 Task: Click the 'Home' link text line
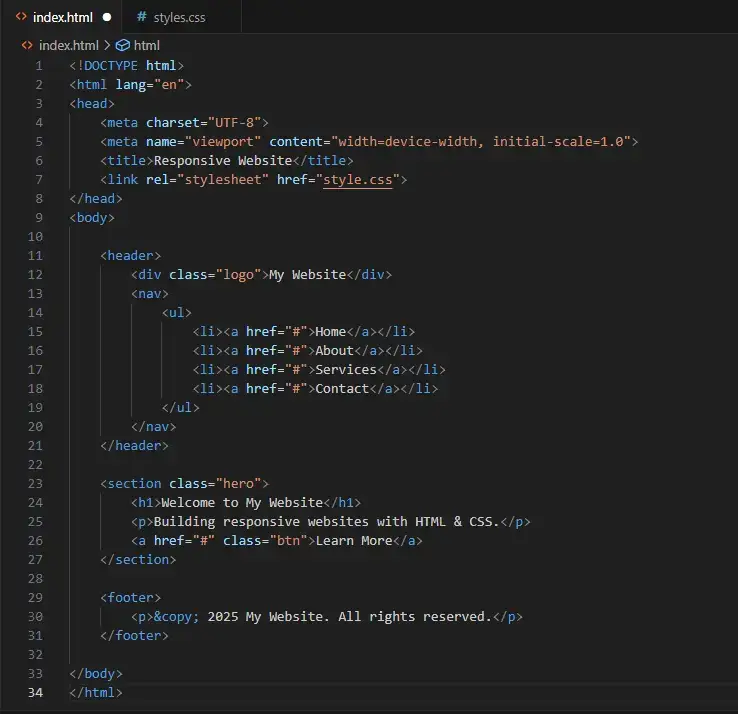(304, 332)
